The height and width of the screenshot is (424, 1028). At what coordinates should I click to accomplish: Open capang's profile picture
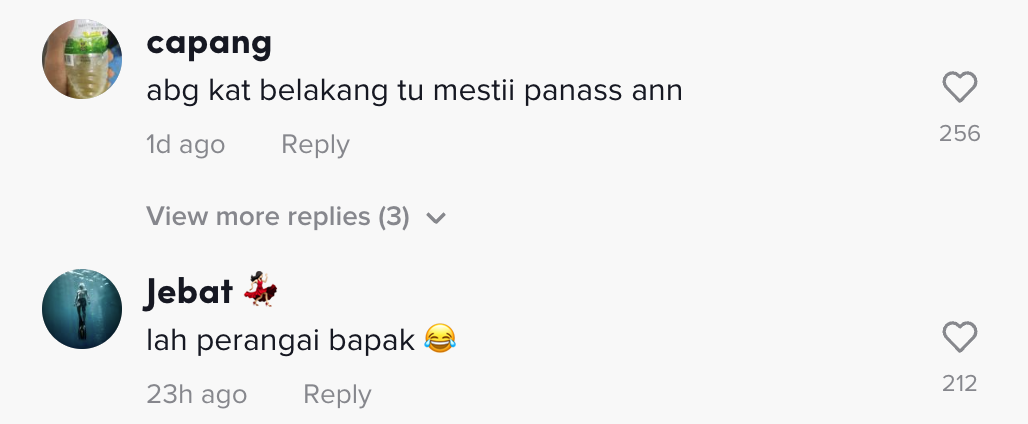coord(82,59)
